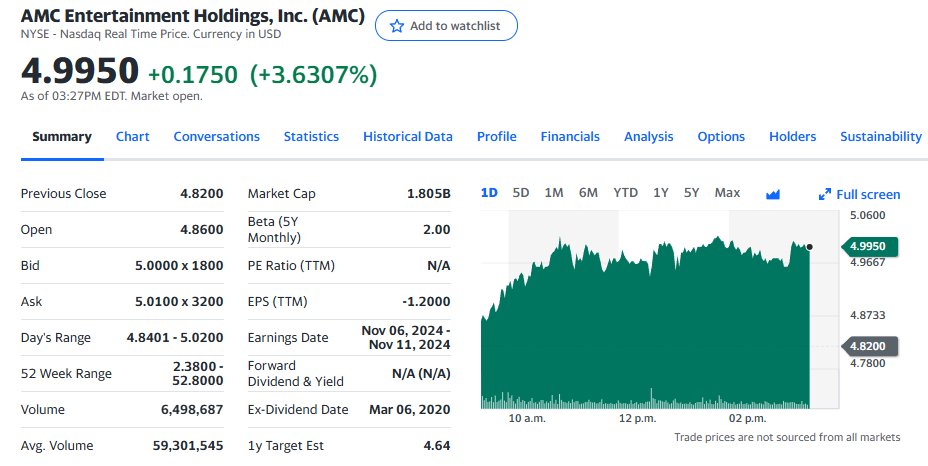This screenshot has height=466, width=928.
Task: Click the Add to watchlist button
Action: tap(446, 25)
